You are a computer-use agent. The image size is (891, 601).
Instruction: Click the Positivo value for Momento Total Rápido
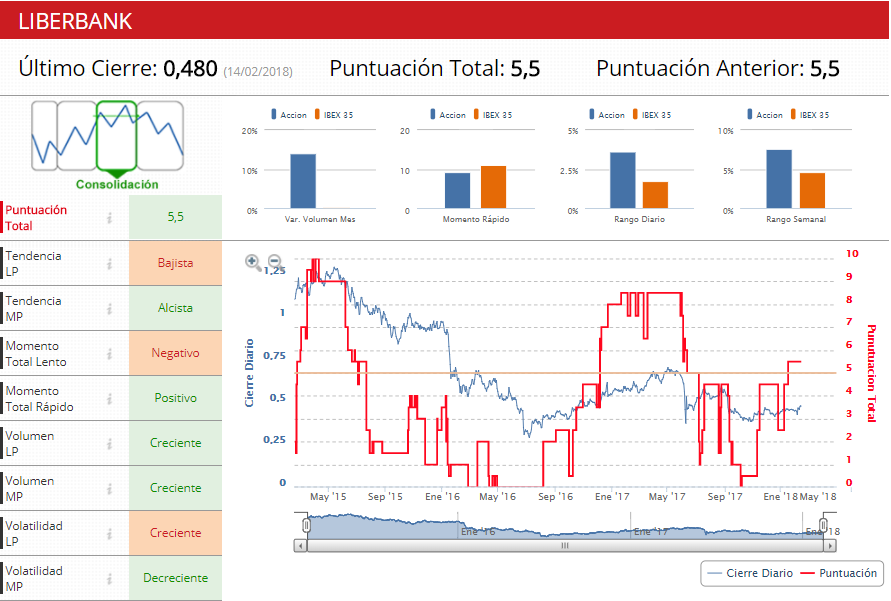pyautogui.click(x=176, y=398)
